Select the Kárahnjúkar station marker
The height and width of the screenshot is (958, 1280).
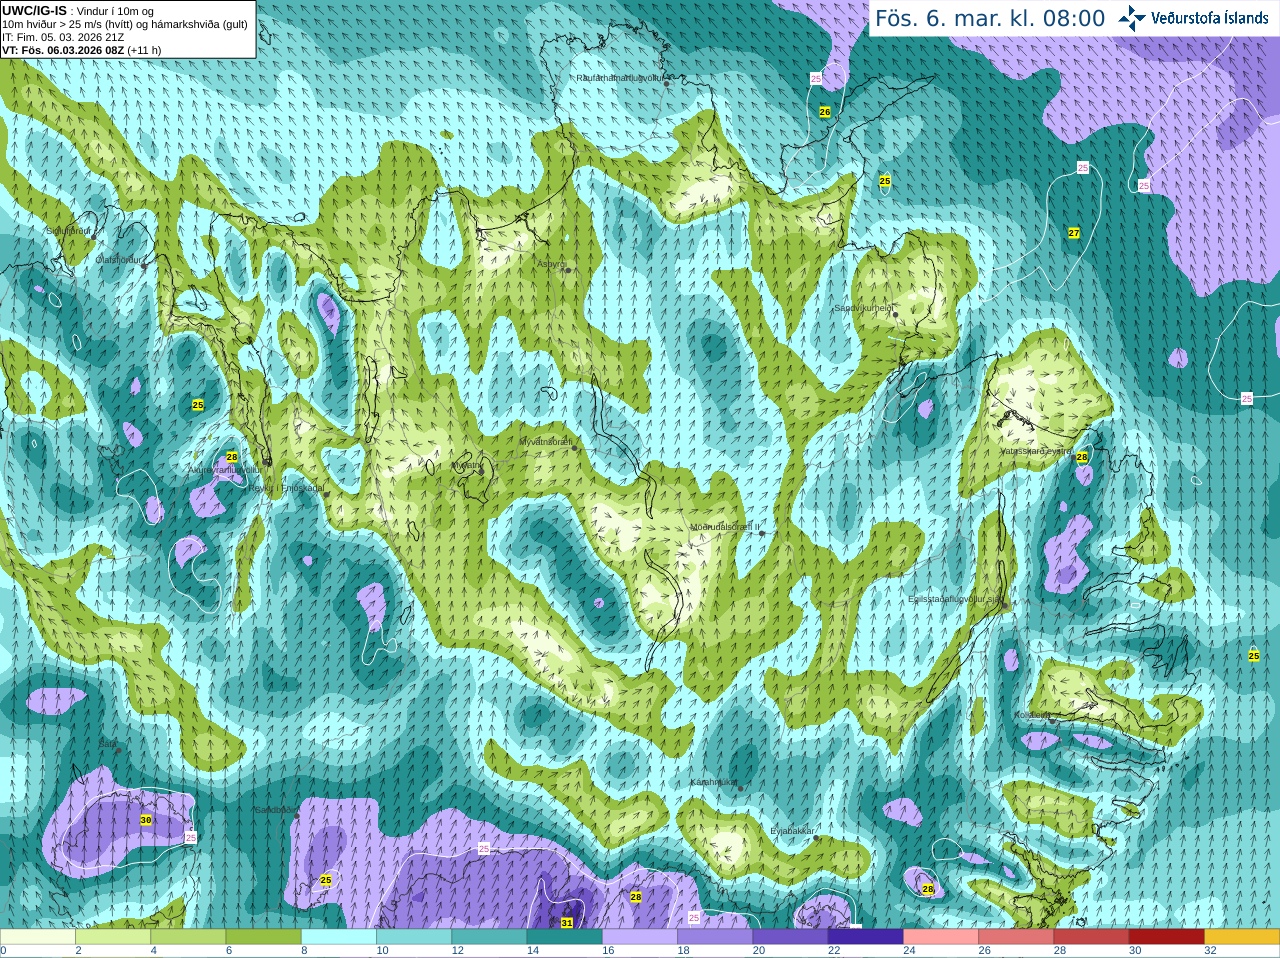click(740, 788)
